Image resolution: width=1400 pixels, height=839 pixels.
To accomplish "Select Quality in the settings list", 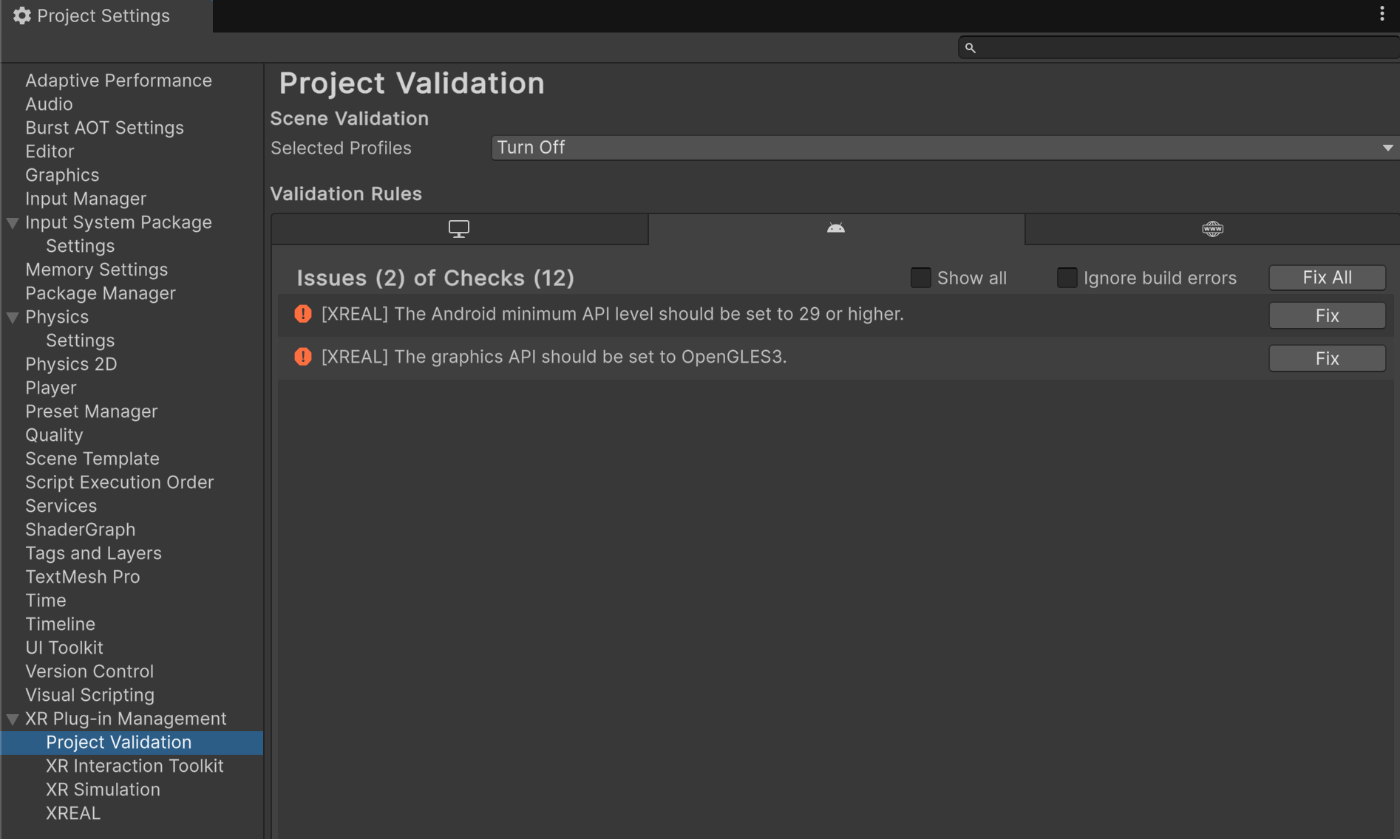I will point(54,434).
